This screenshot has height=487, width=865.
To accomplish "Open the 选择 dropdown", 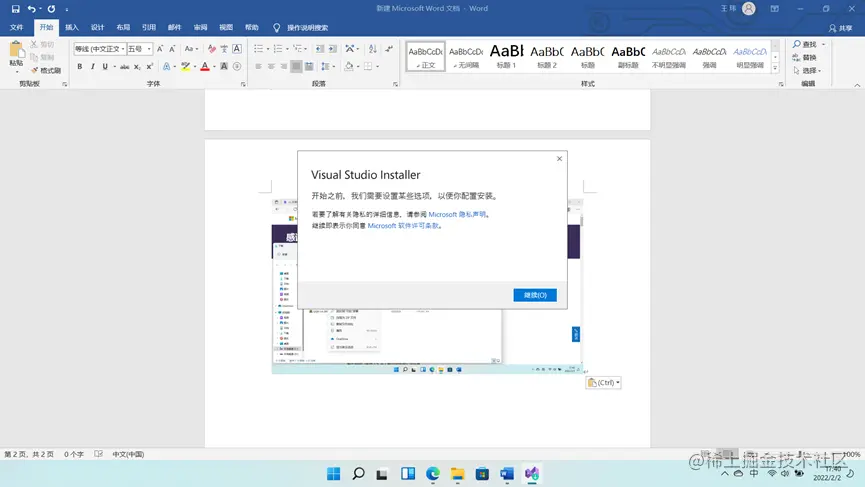I will coord(807,71).
